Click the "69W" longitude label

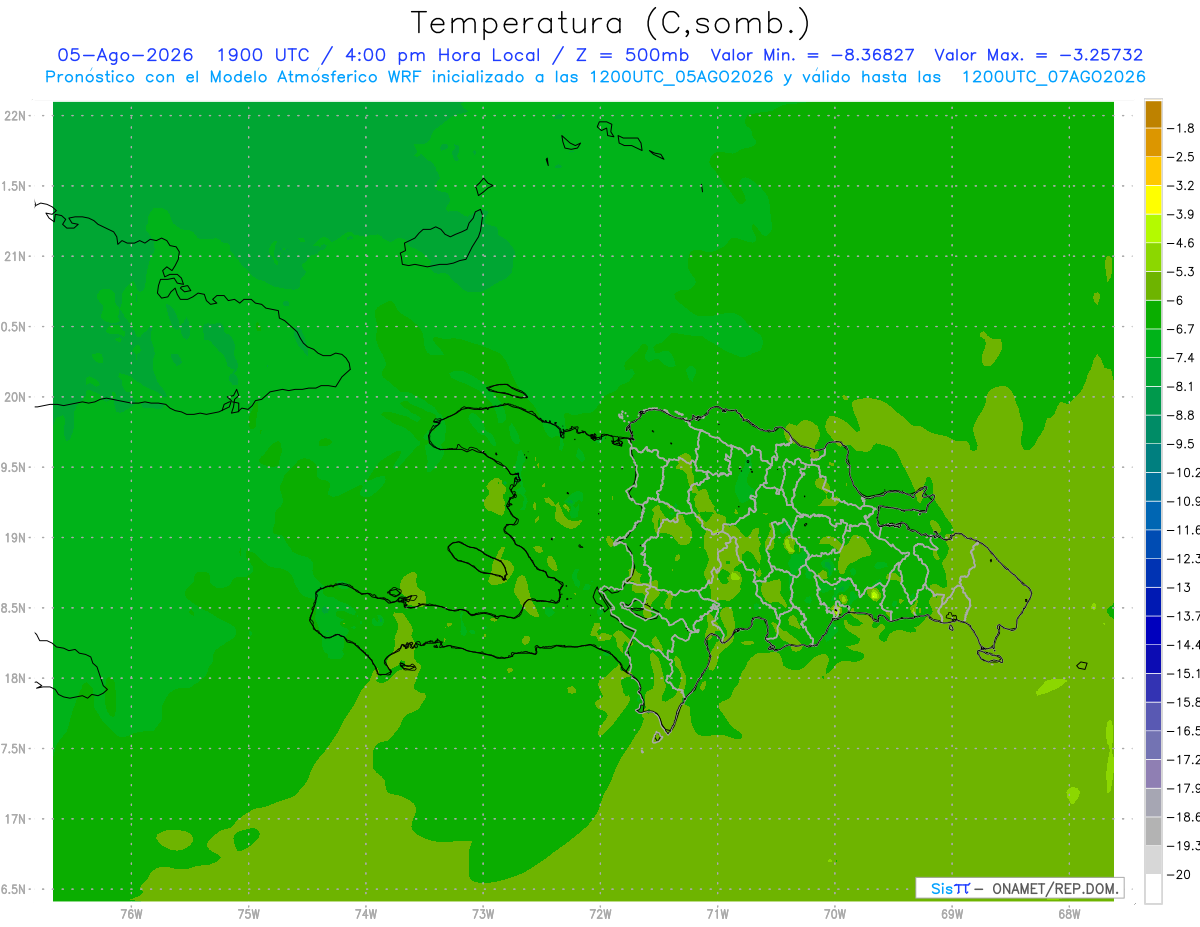(952, 913)
